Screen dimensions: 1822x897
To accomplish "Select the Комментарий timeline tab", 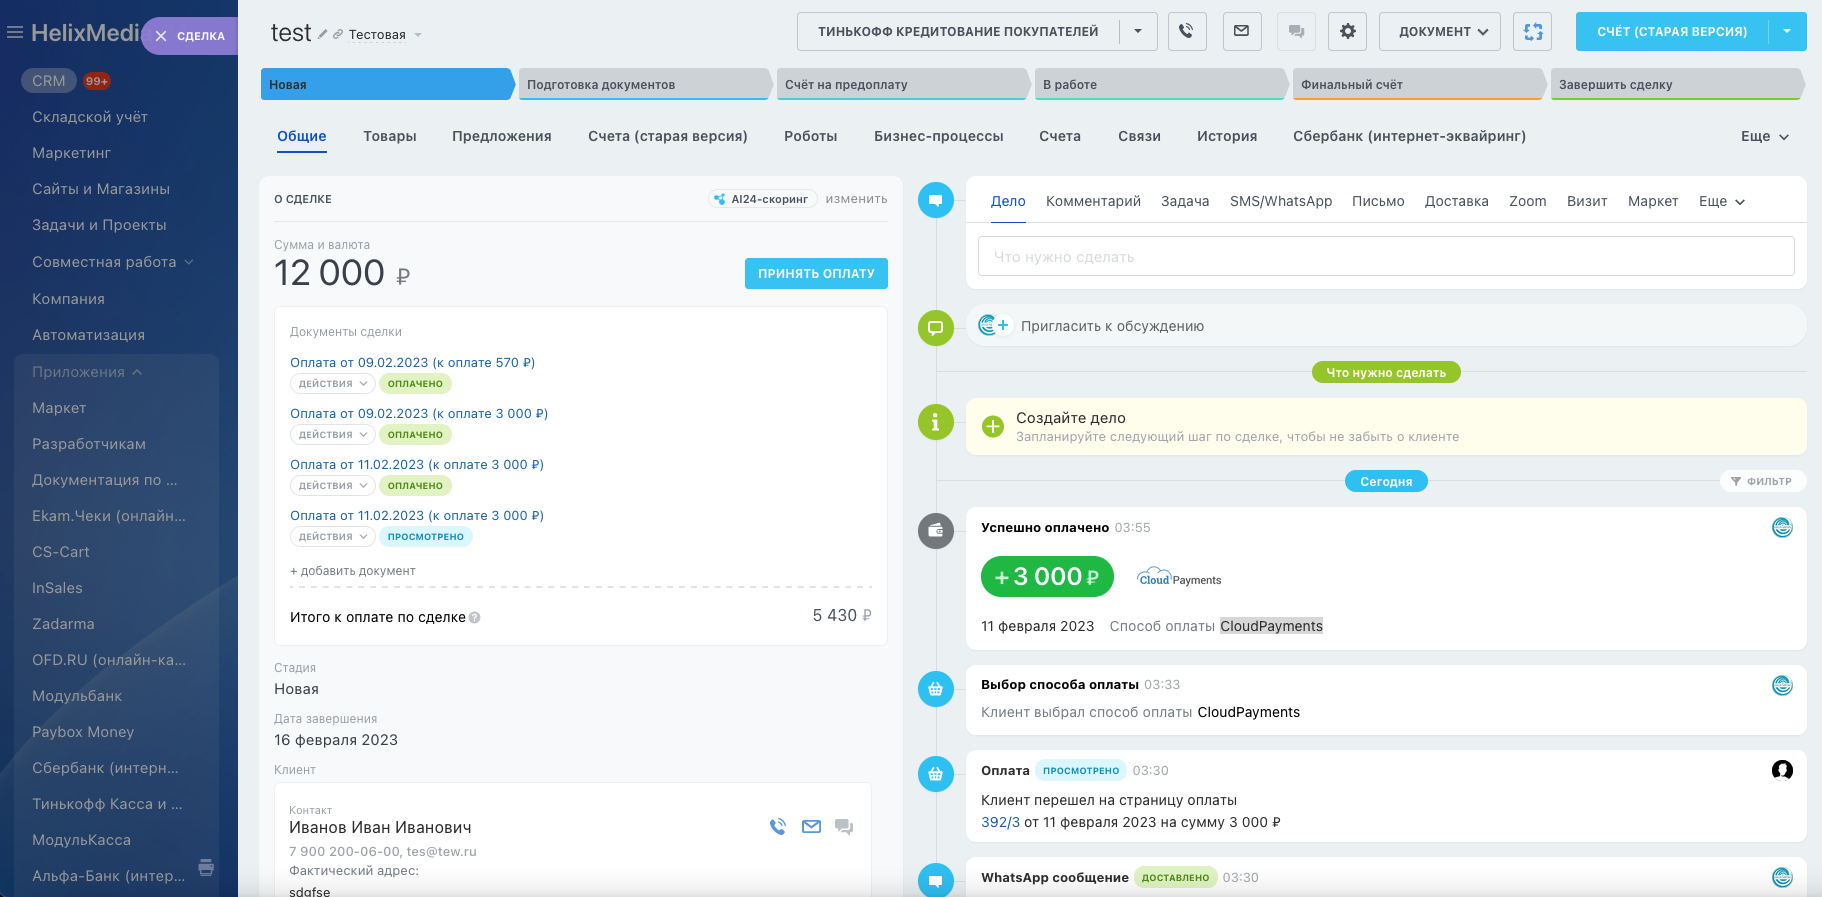I will 1093,201.
